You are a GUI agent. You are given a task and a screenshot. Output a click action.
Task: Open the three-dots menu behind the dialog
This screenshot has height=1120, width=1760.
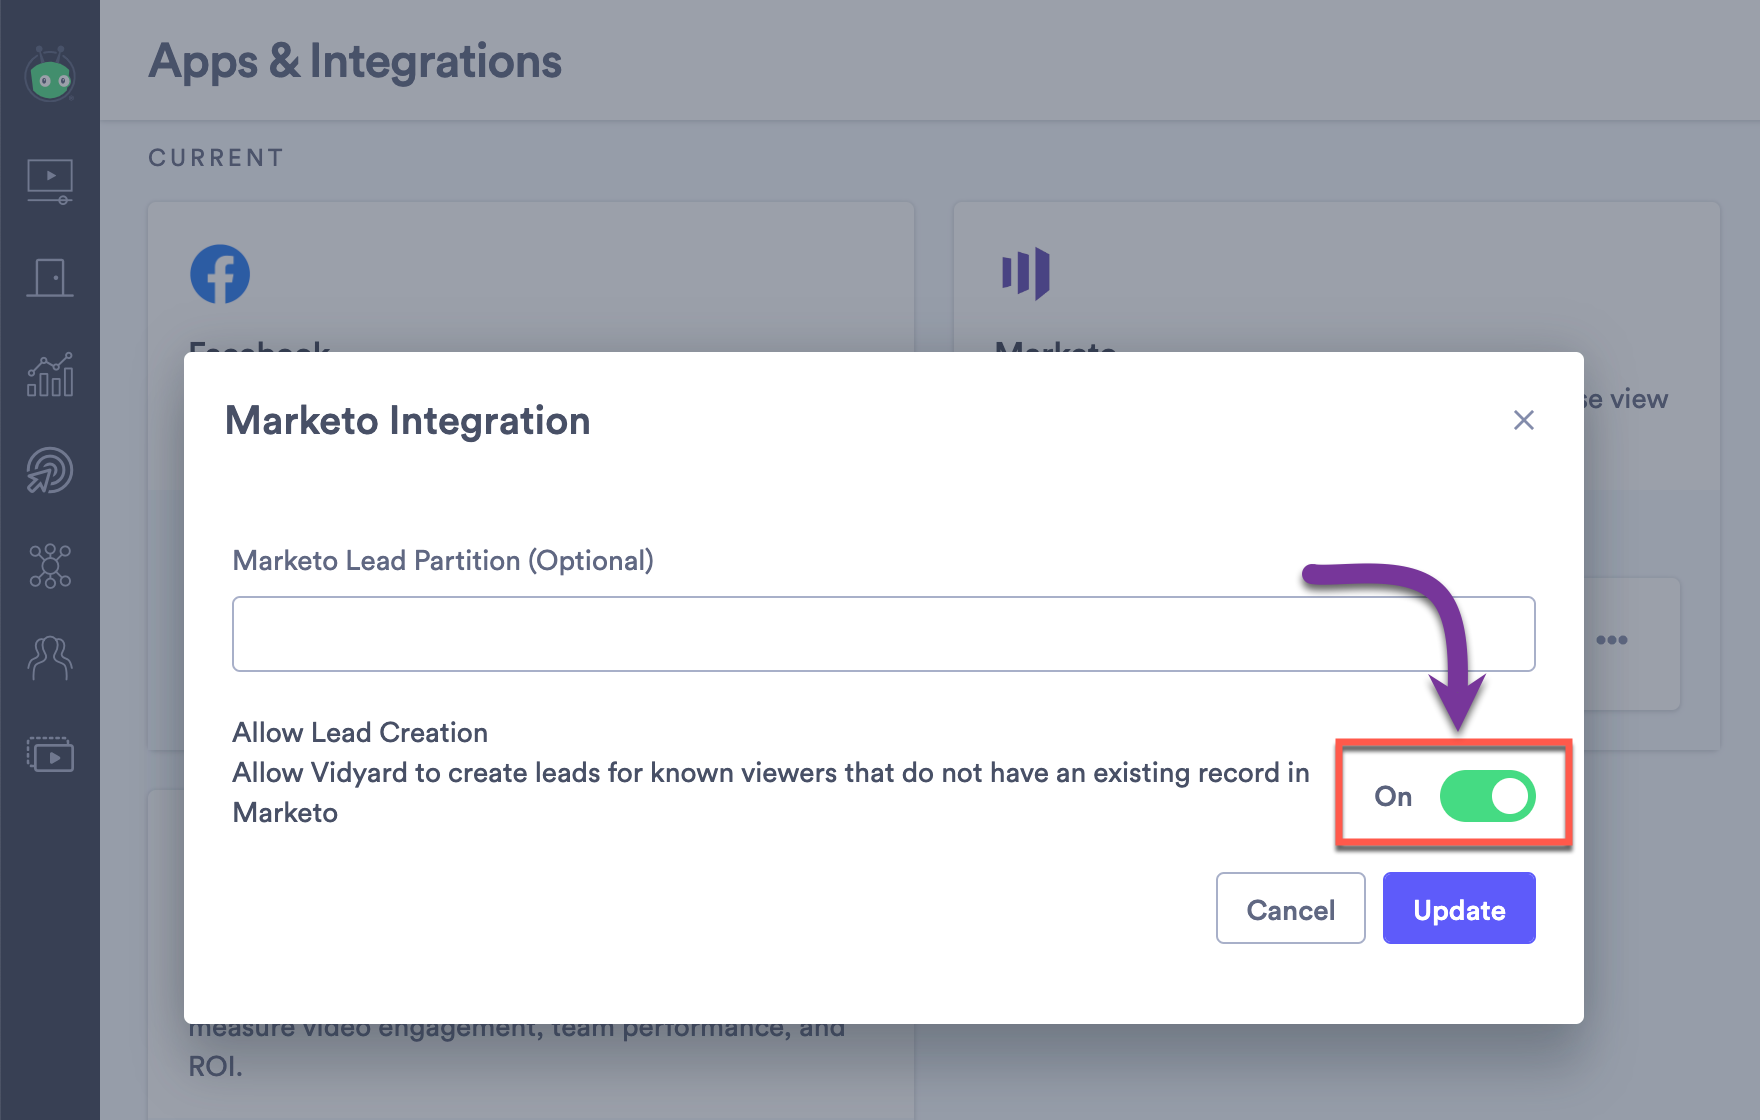[x=1612, y=640]
